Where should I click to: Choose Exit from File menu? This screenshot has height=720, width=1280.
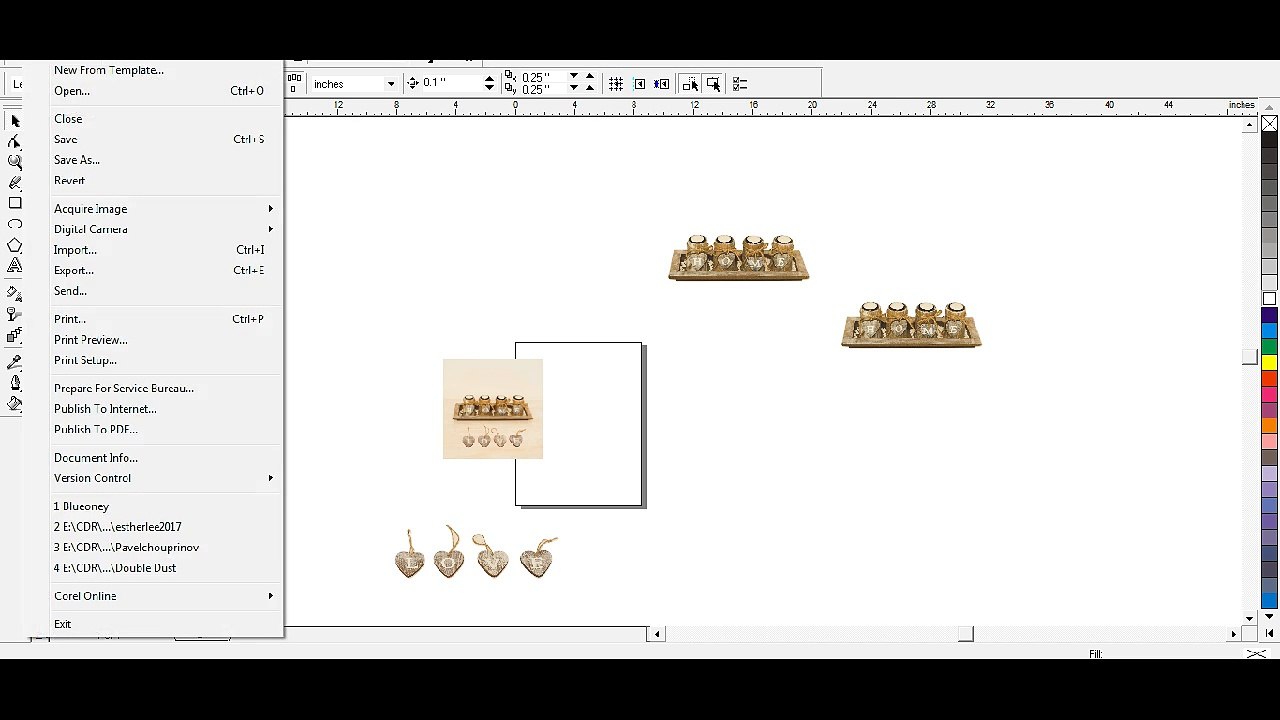[163, 624]
